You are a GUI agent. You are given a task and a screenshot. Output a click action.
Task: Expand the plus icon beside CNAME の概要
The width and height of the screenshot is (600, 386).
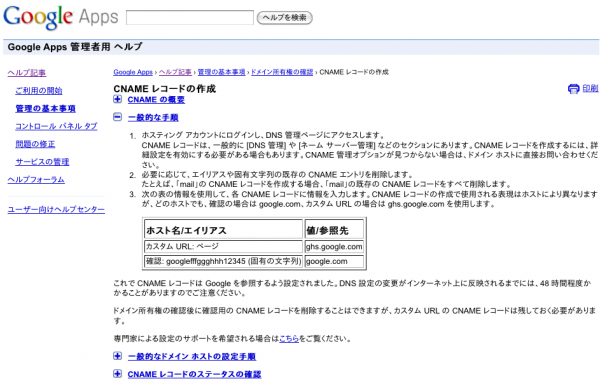coord(117,99)
